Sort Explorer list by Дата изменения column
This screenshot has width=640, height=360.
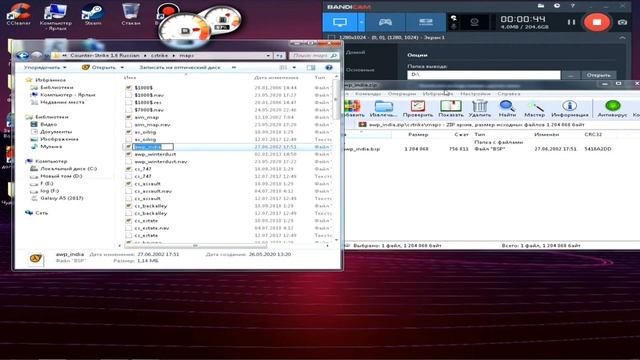coord(276,78)
